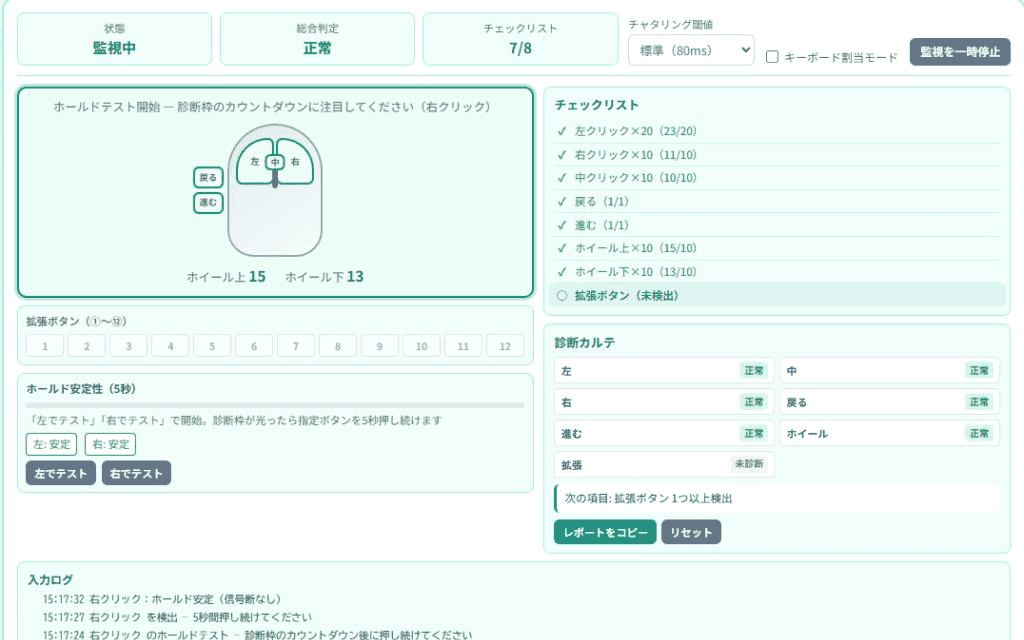
Task: Click 左 diagnosis row
Action: 664,371
